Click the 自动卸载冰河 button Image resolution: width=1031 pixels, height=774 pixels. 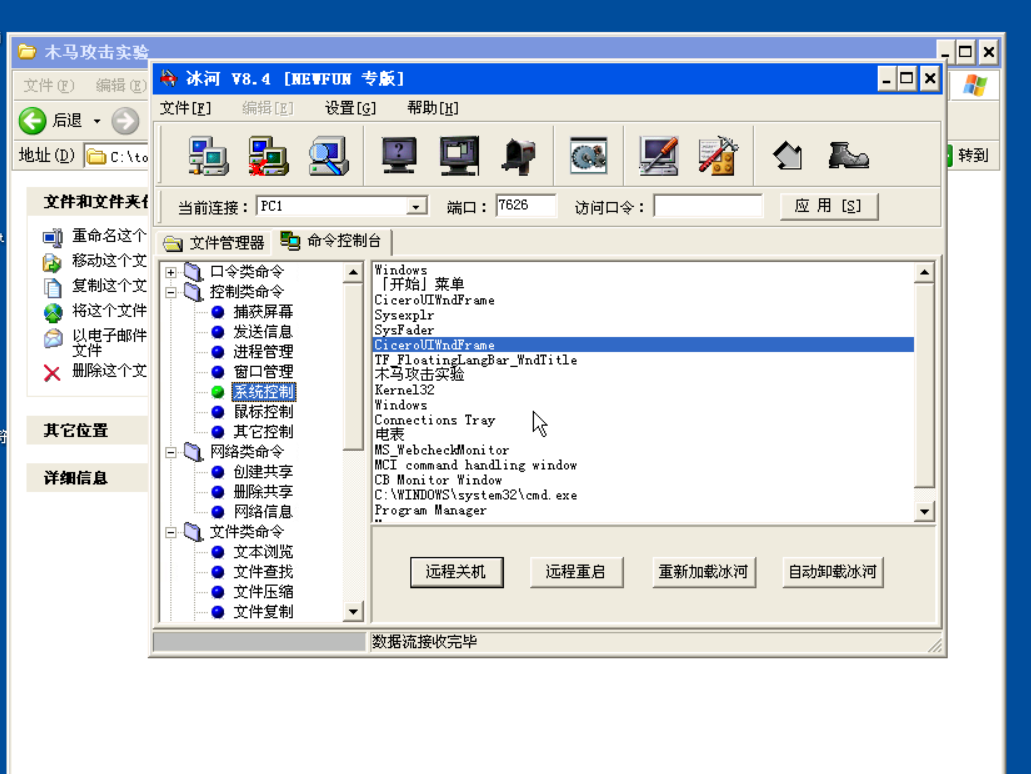[832, 572]
